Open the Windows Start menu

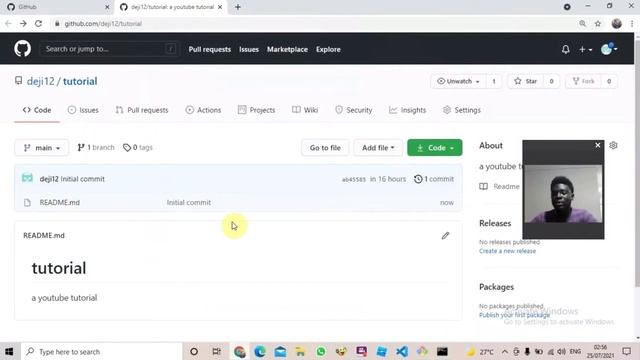point(9,351)
